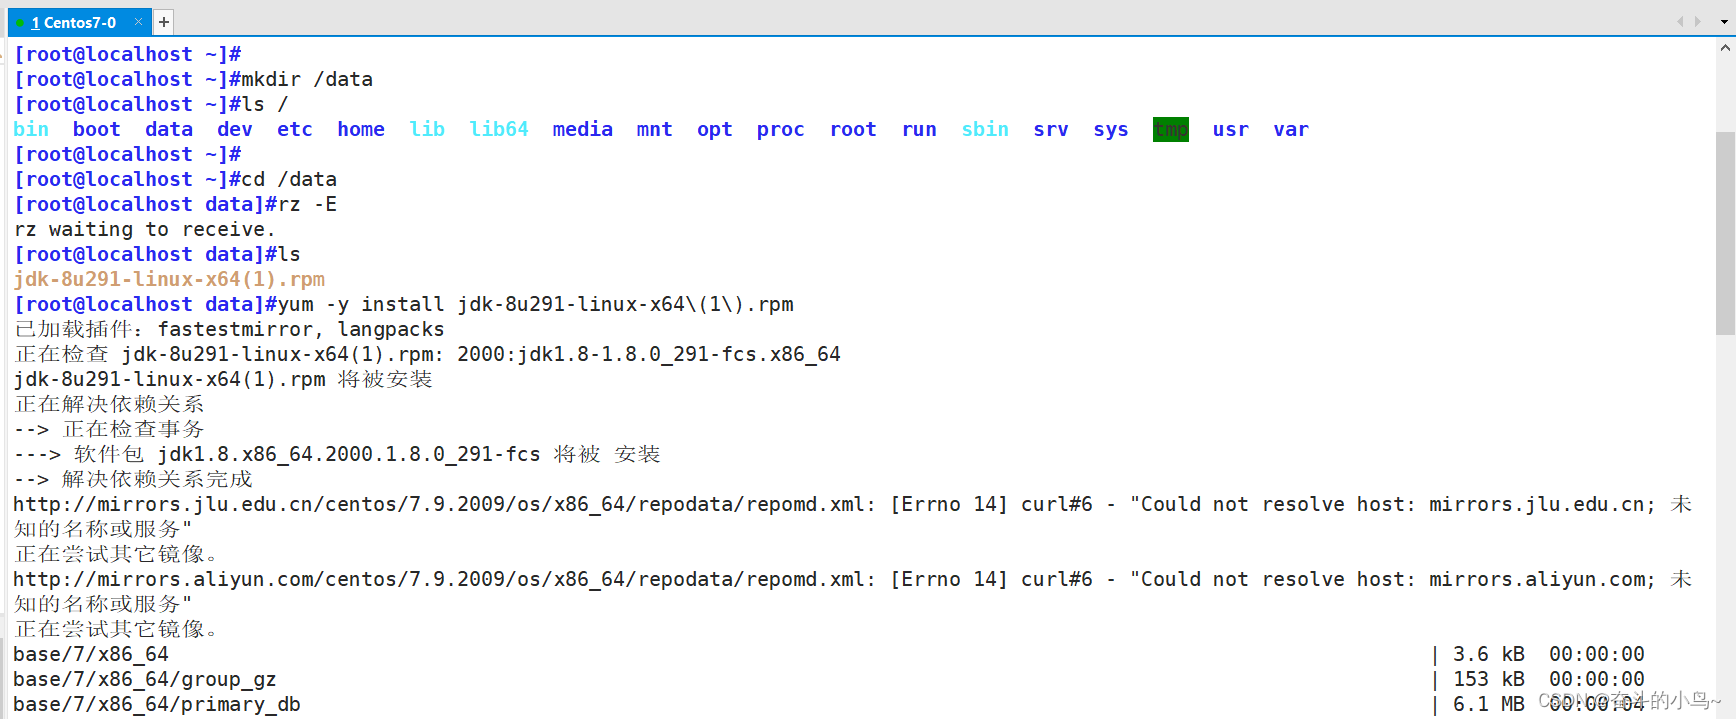1736x719 pixels.
Task: Close the Centos7-0 session tab
Action: [138, 22]
